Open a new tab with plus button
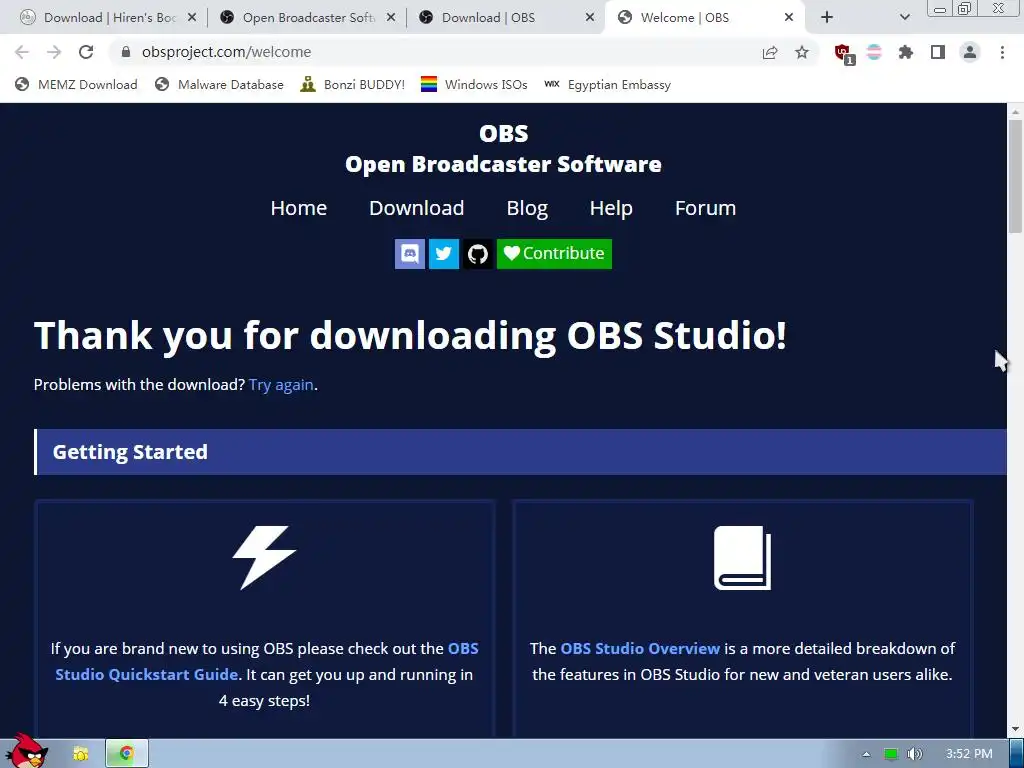Viewport: 1024px width, 768px height. tap(827, 18)
